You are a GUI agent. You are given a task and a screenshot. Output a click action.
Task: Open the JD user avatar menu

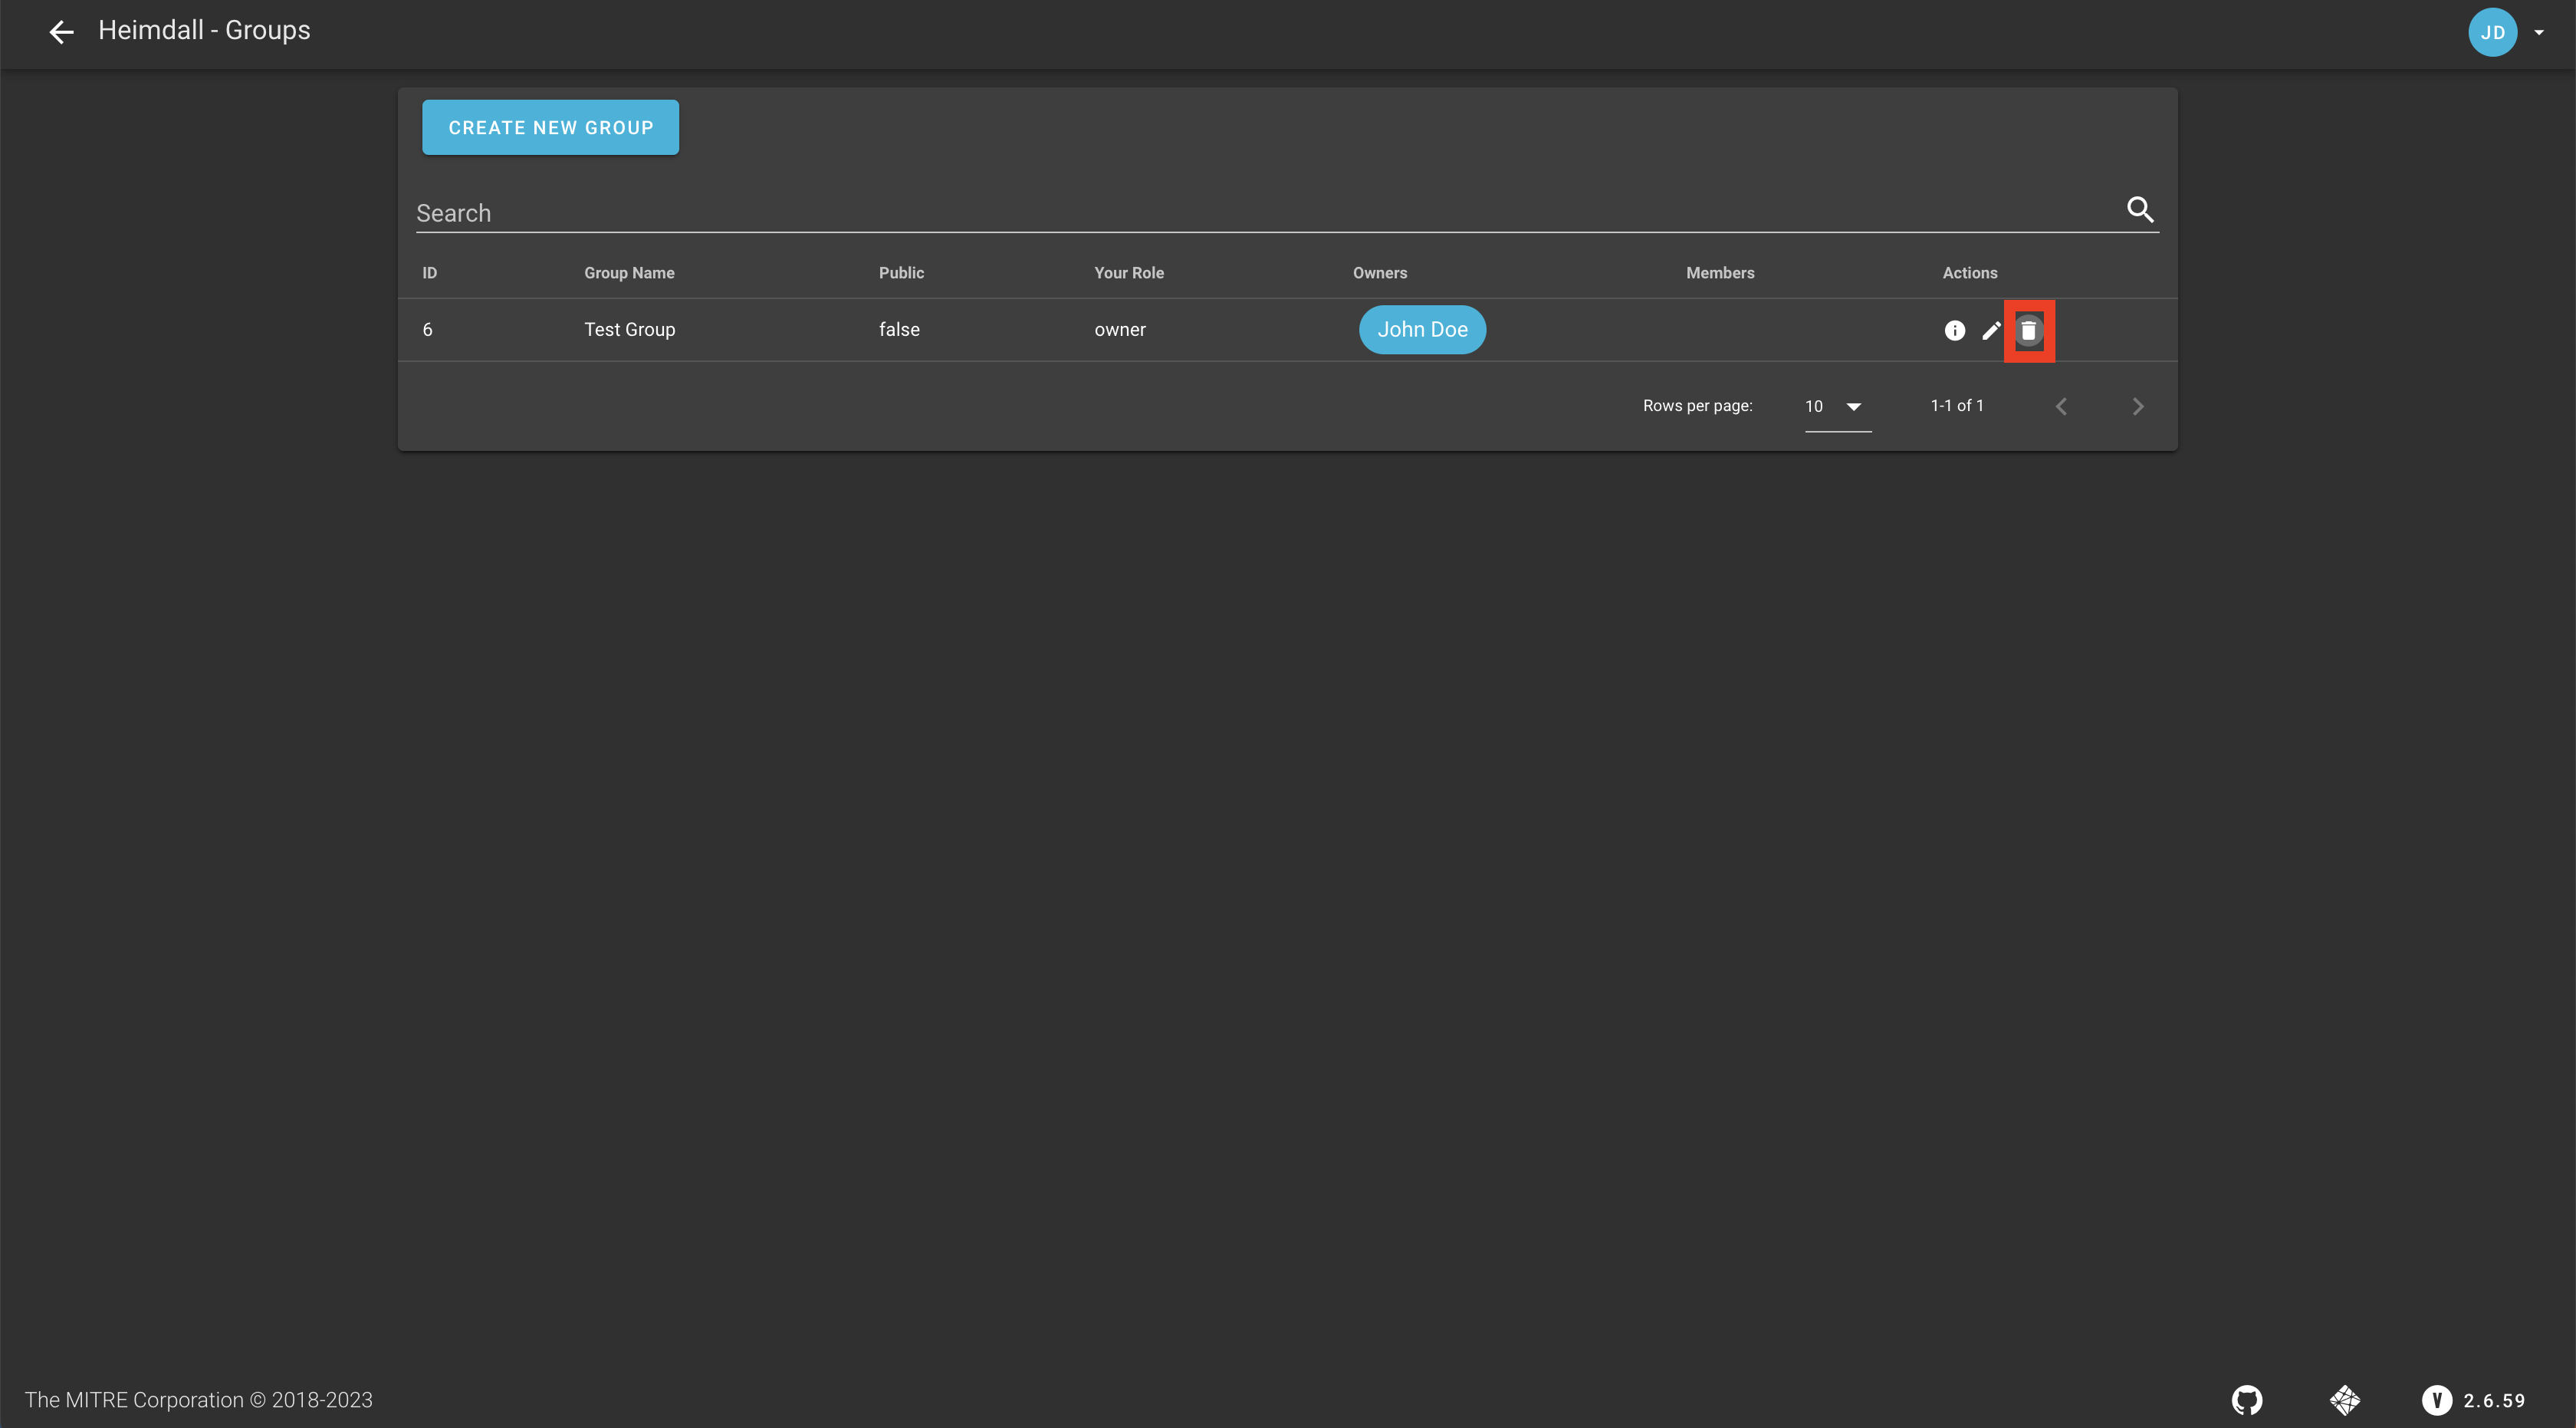point(2492,32)
